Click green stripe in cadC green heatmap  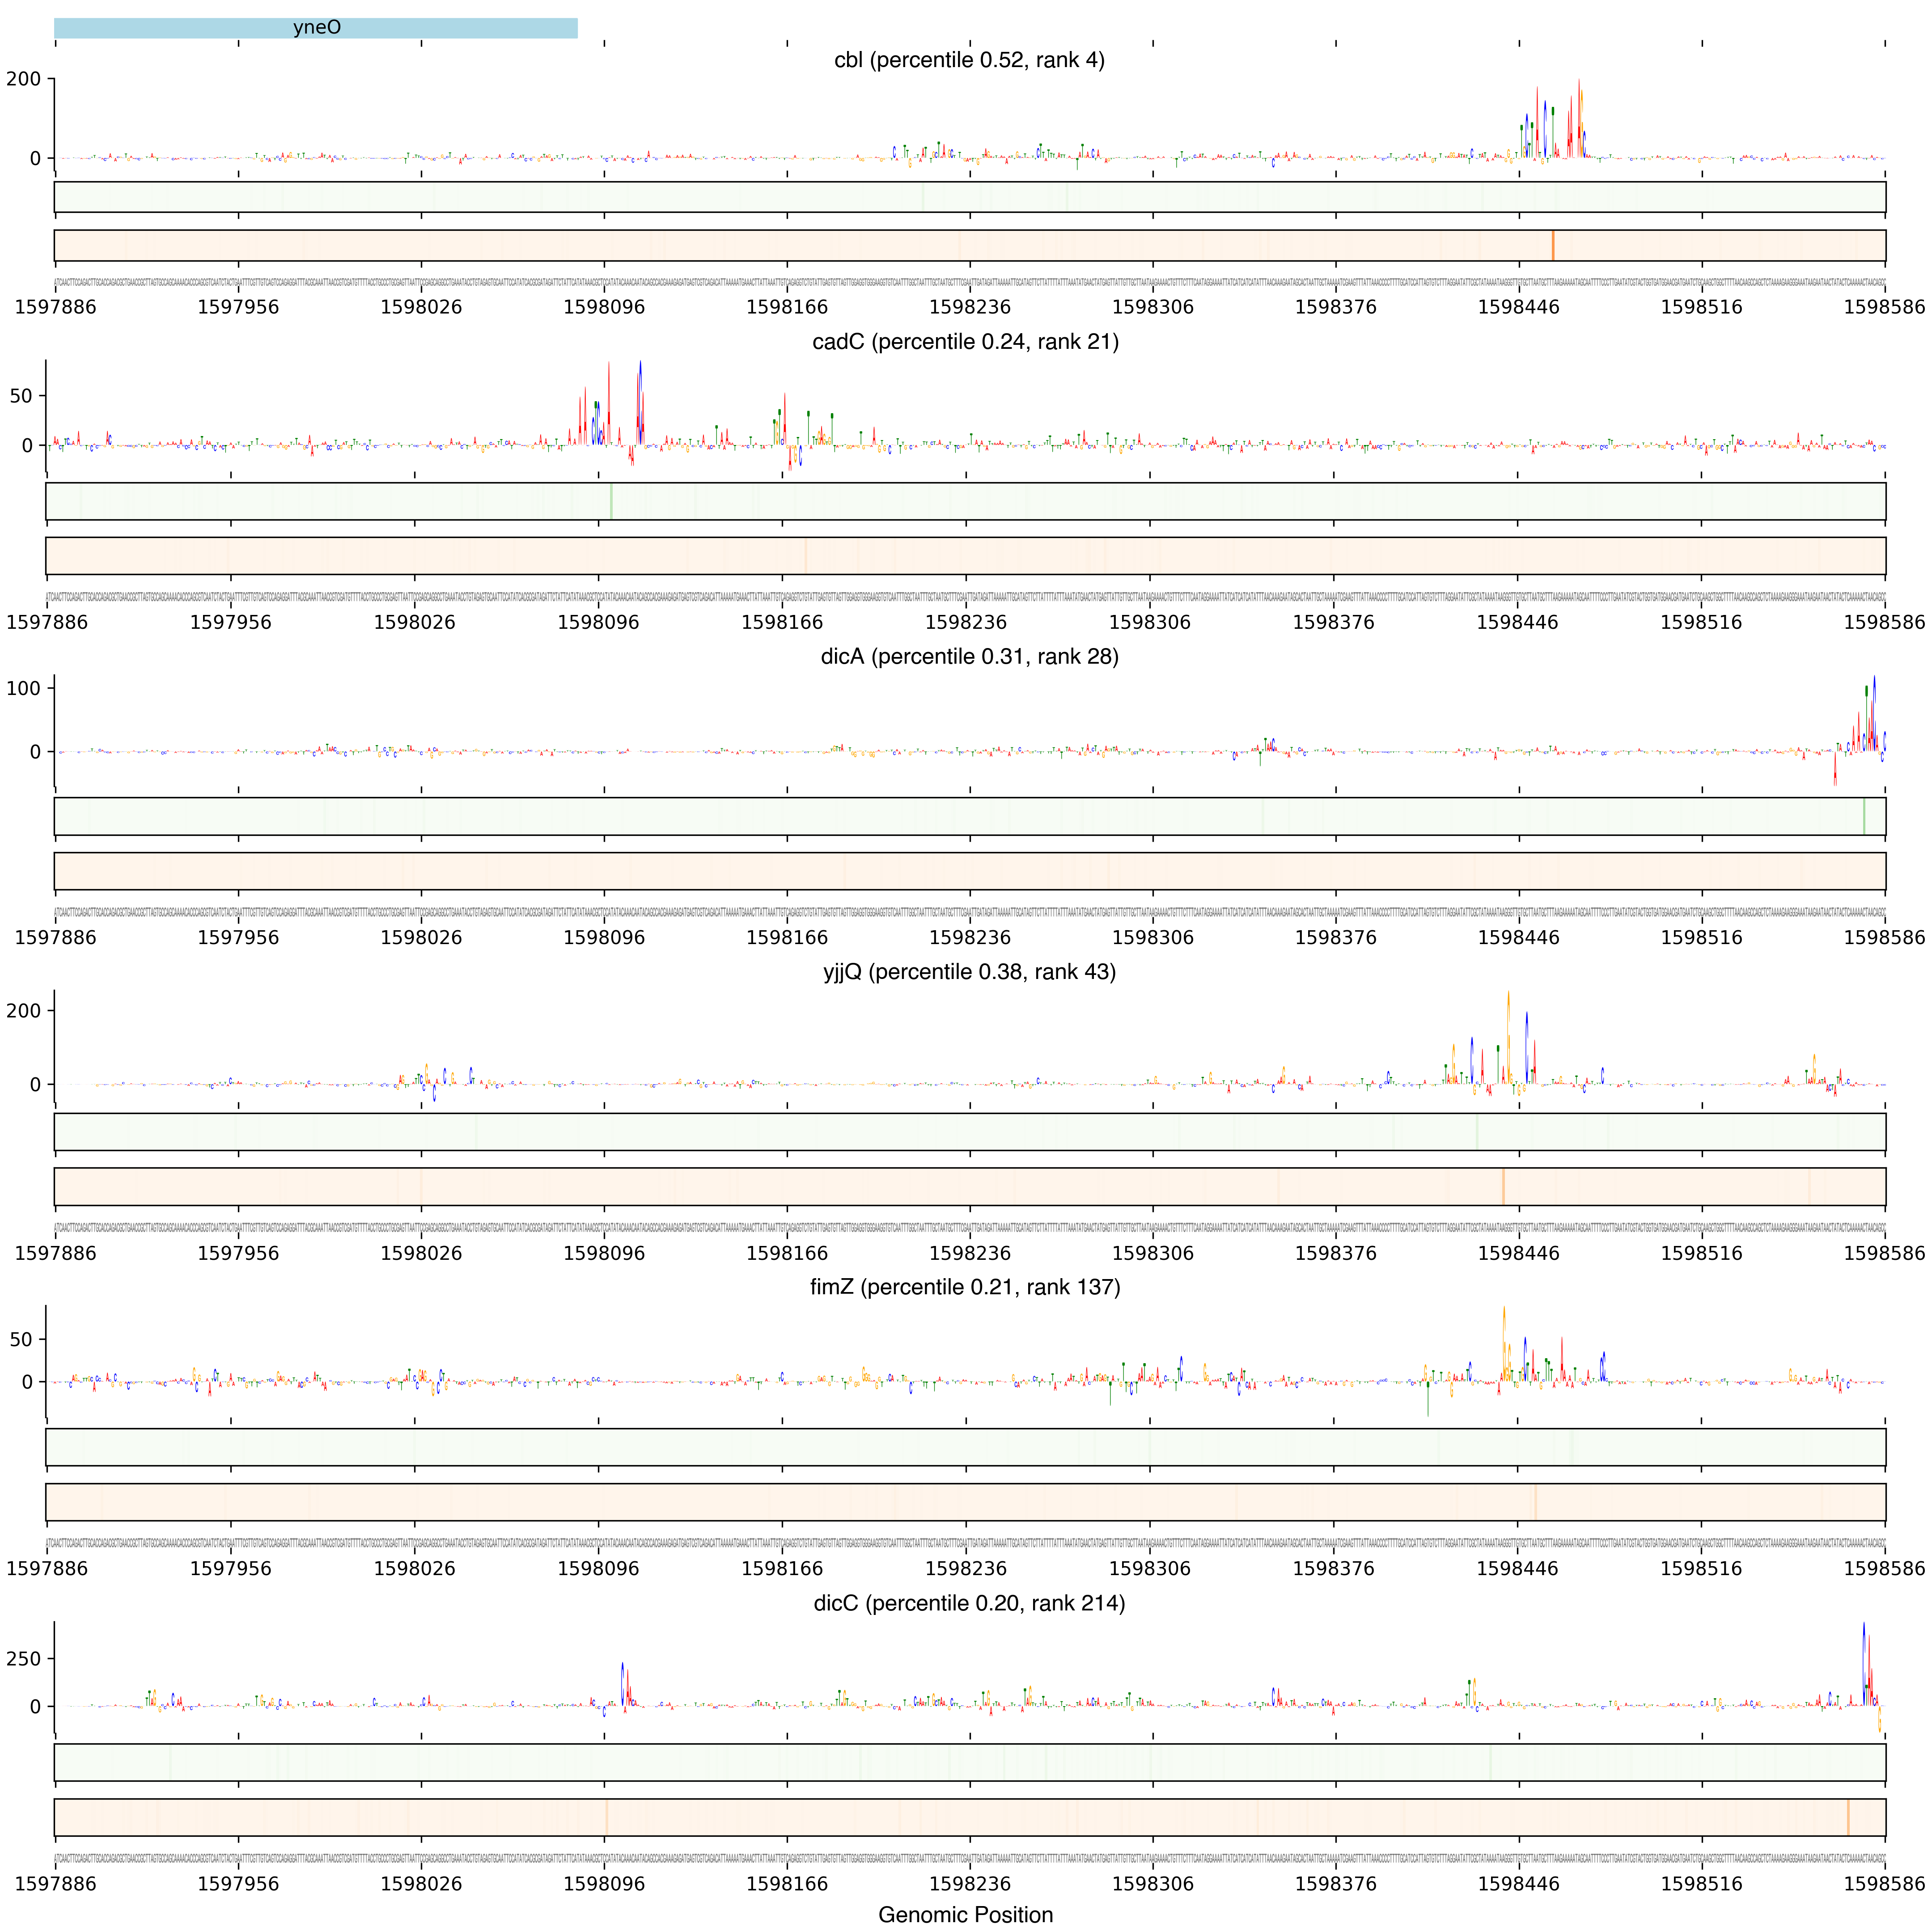pos(611,501)
